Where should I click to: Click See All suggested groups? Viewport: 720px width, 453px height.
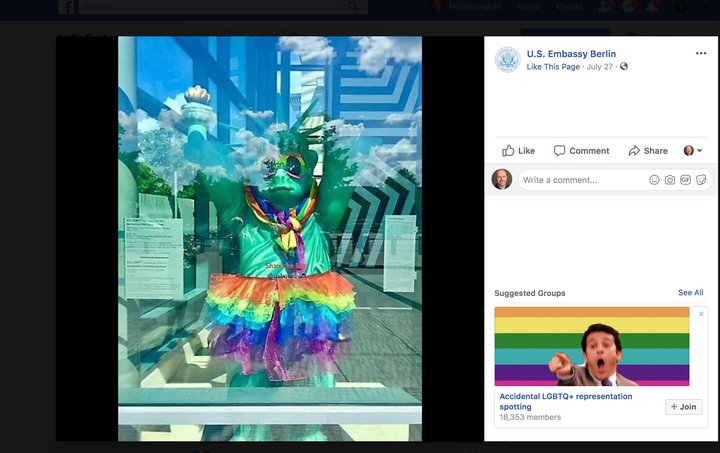(691, 292)
